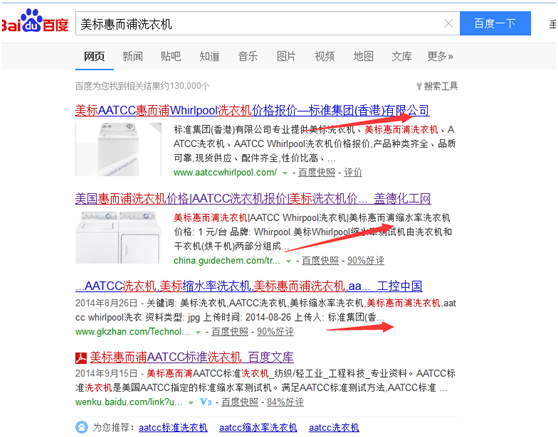
Task: Click the 为您推荐 paw icon
Action: click(x=82, y=427)
